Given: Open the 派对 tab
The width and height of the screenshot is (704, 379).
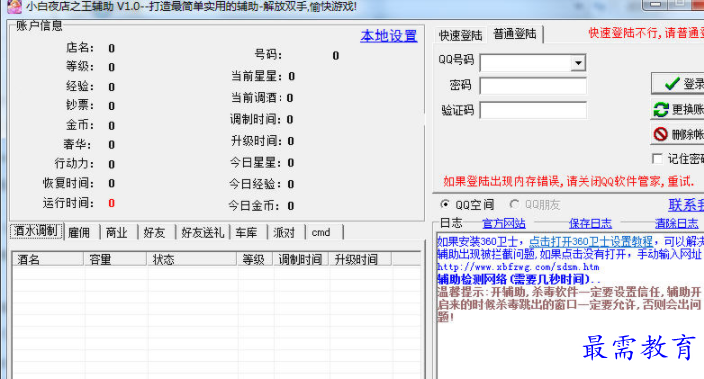Looking at the screenshot, I should click(x=284, y=233).
